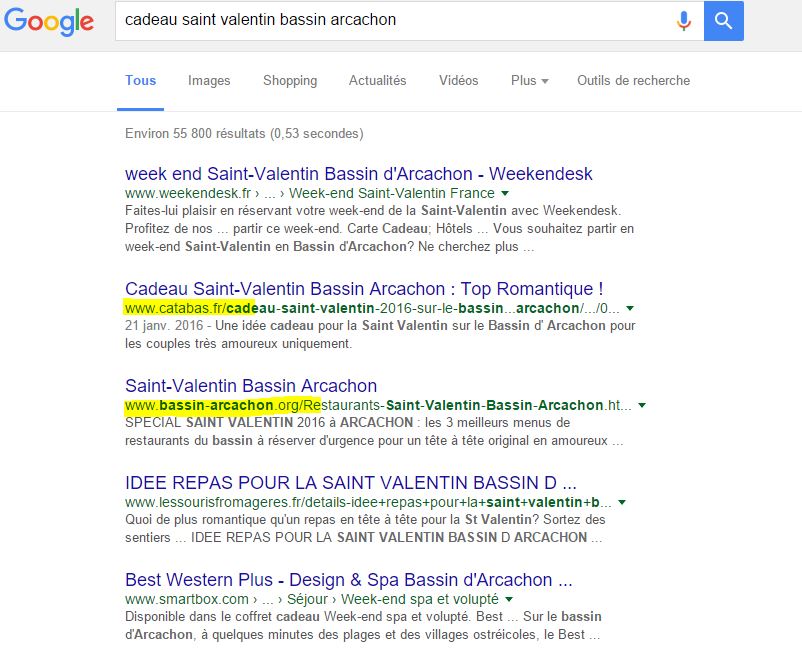Expand the arrow next to weekendesk.fr URL
The height and width of the screenshot is (653, 802).
(505, 194)
